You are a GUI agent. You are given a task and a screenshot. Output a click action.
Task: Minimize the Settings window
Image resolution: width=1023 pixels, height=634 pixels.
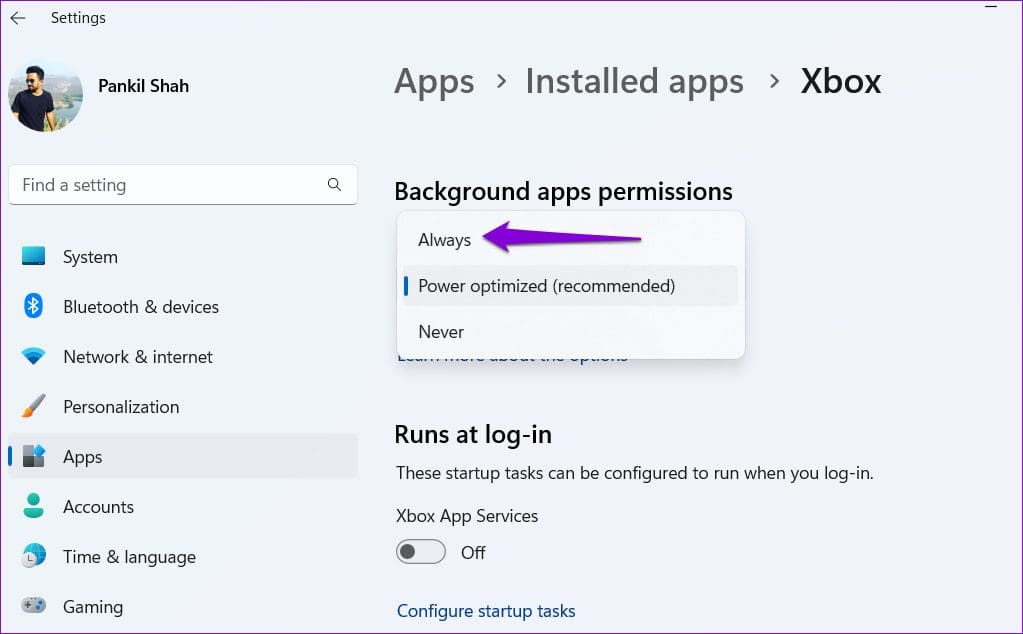(x=991, y=6)
